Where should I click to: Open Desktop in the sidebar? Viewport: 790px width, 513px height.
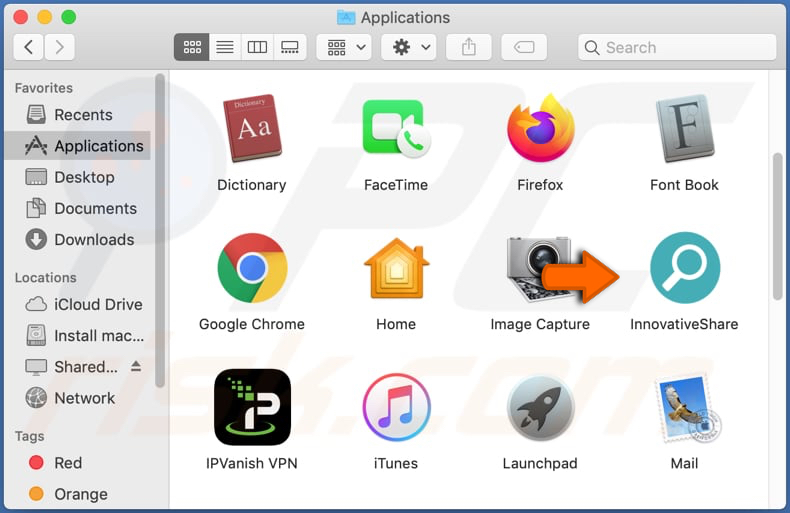[x=78, y=177]
